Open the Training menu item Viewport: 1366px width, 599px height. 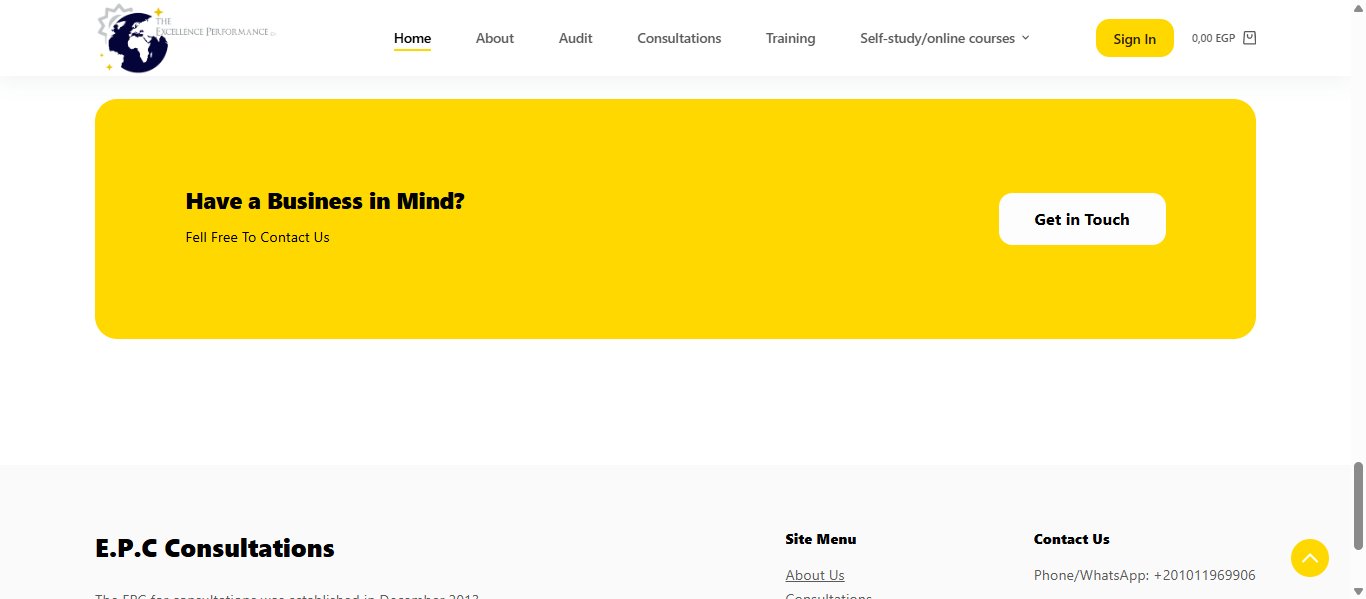pos(790,38)
